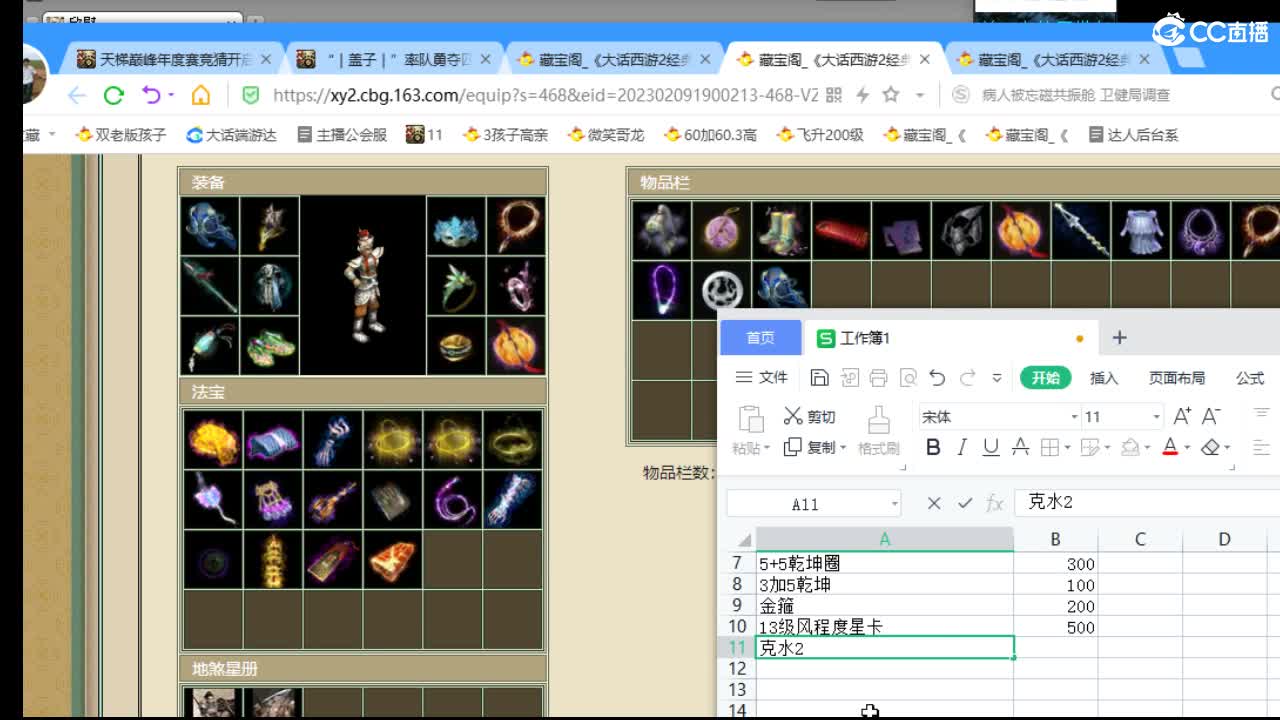Undo the last action in WPS
This screenshot has height=720, width=1280.
[937, 378]
